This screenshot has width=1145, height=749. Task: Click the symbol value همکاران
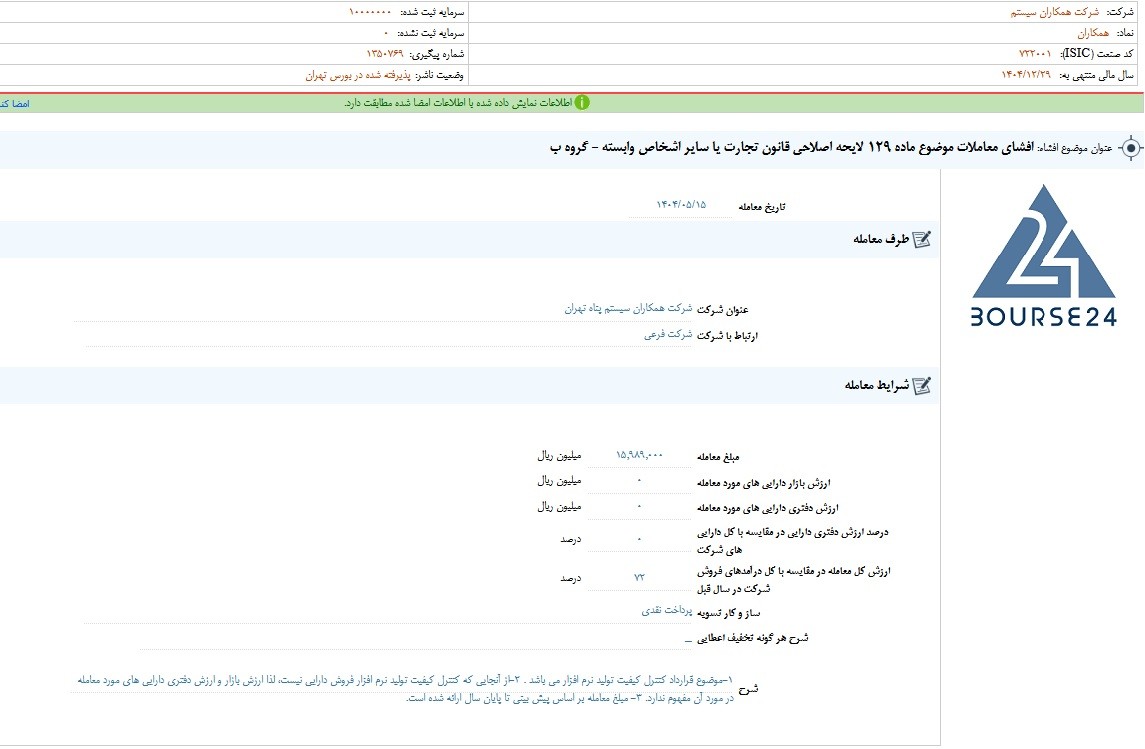pos(1093,33)
